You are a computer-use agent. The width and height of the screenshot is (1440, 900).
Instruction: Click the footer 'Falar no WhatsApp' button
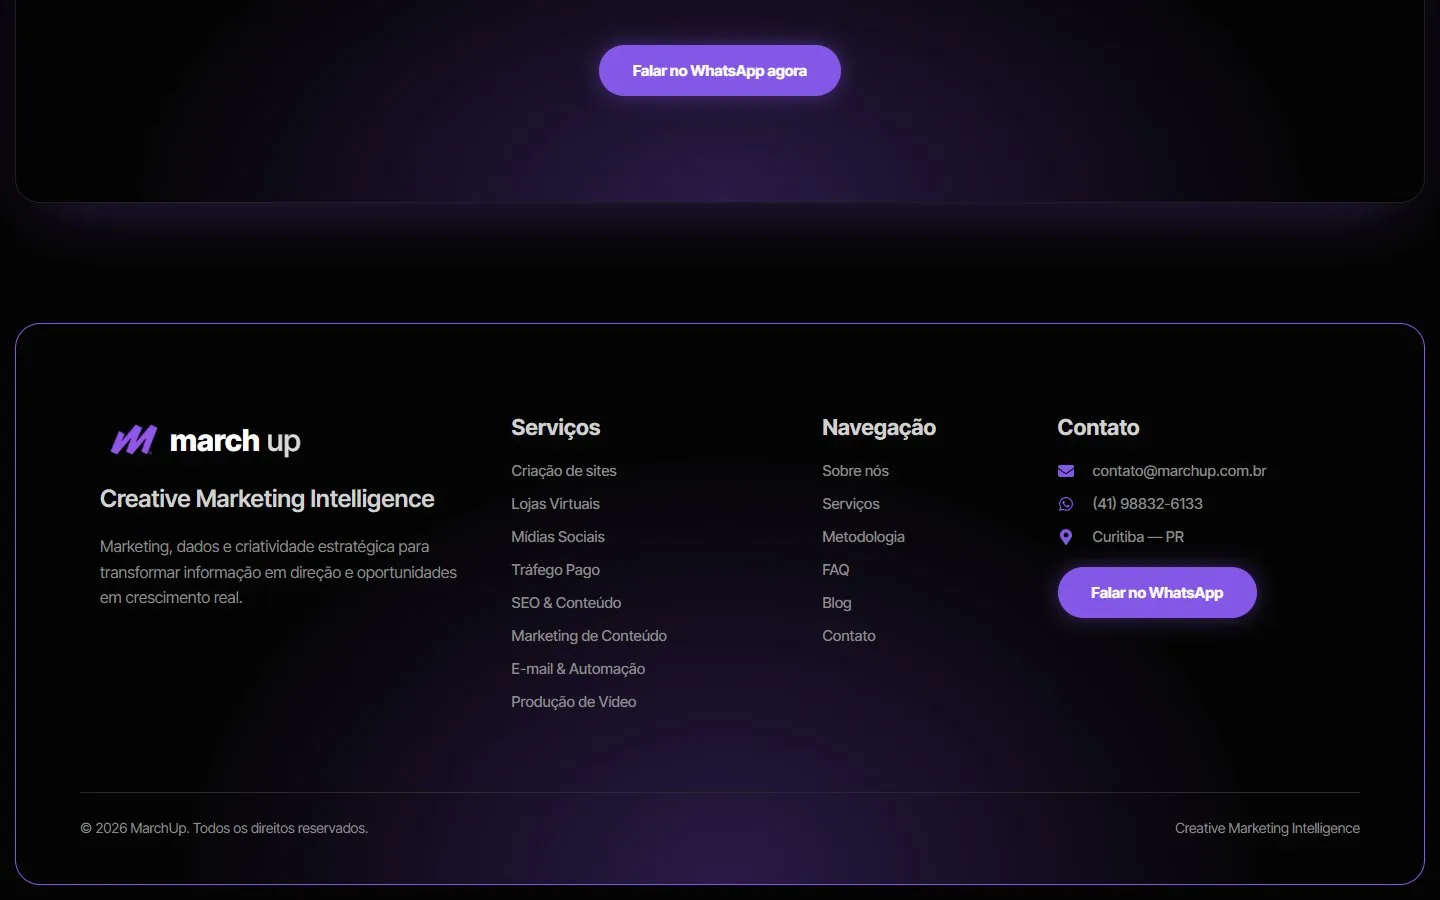pyautogui.click(x=1157, y=593)
